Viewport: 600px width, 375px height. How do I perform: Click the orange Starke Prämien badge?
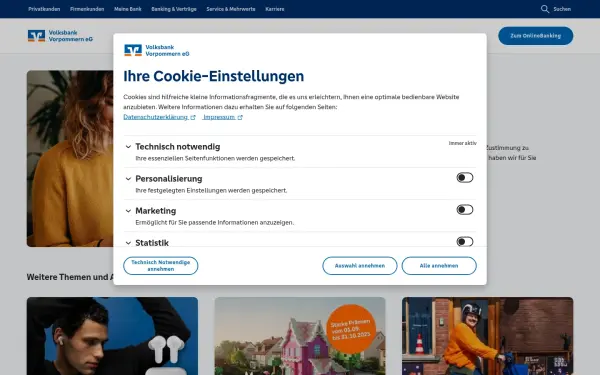pyautogui.click(x=351, y=329)
